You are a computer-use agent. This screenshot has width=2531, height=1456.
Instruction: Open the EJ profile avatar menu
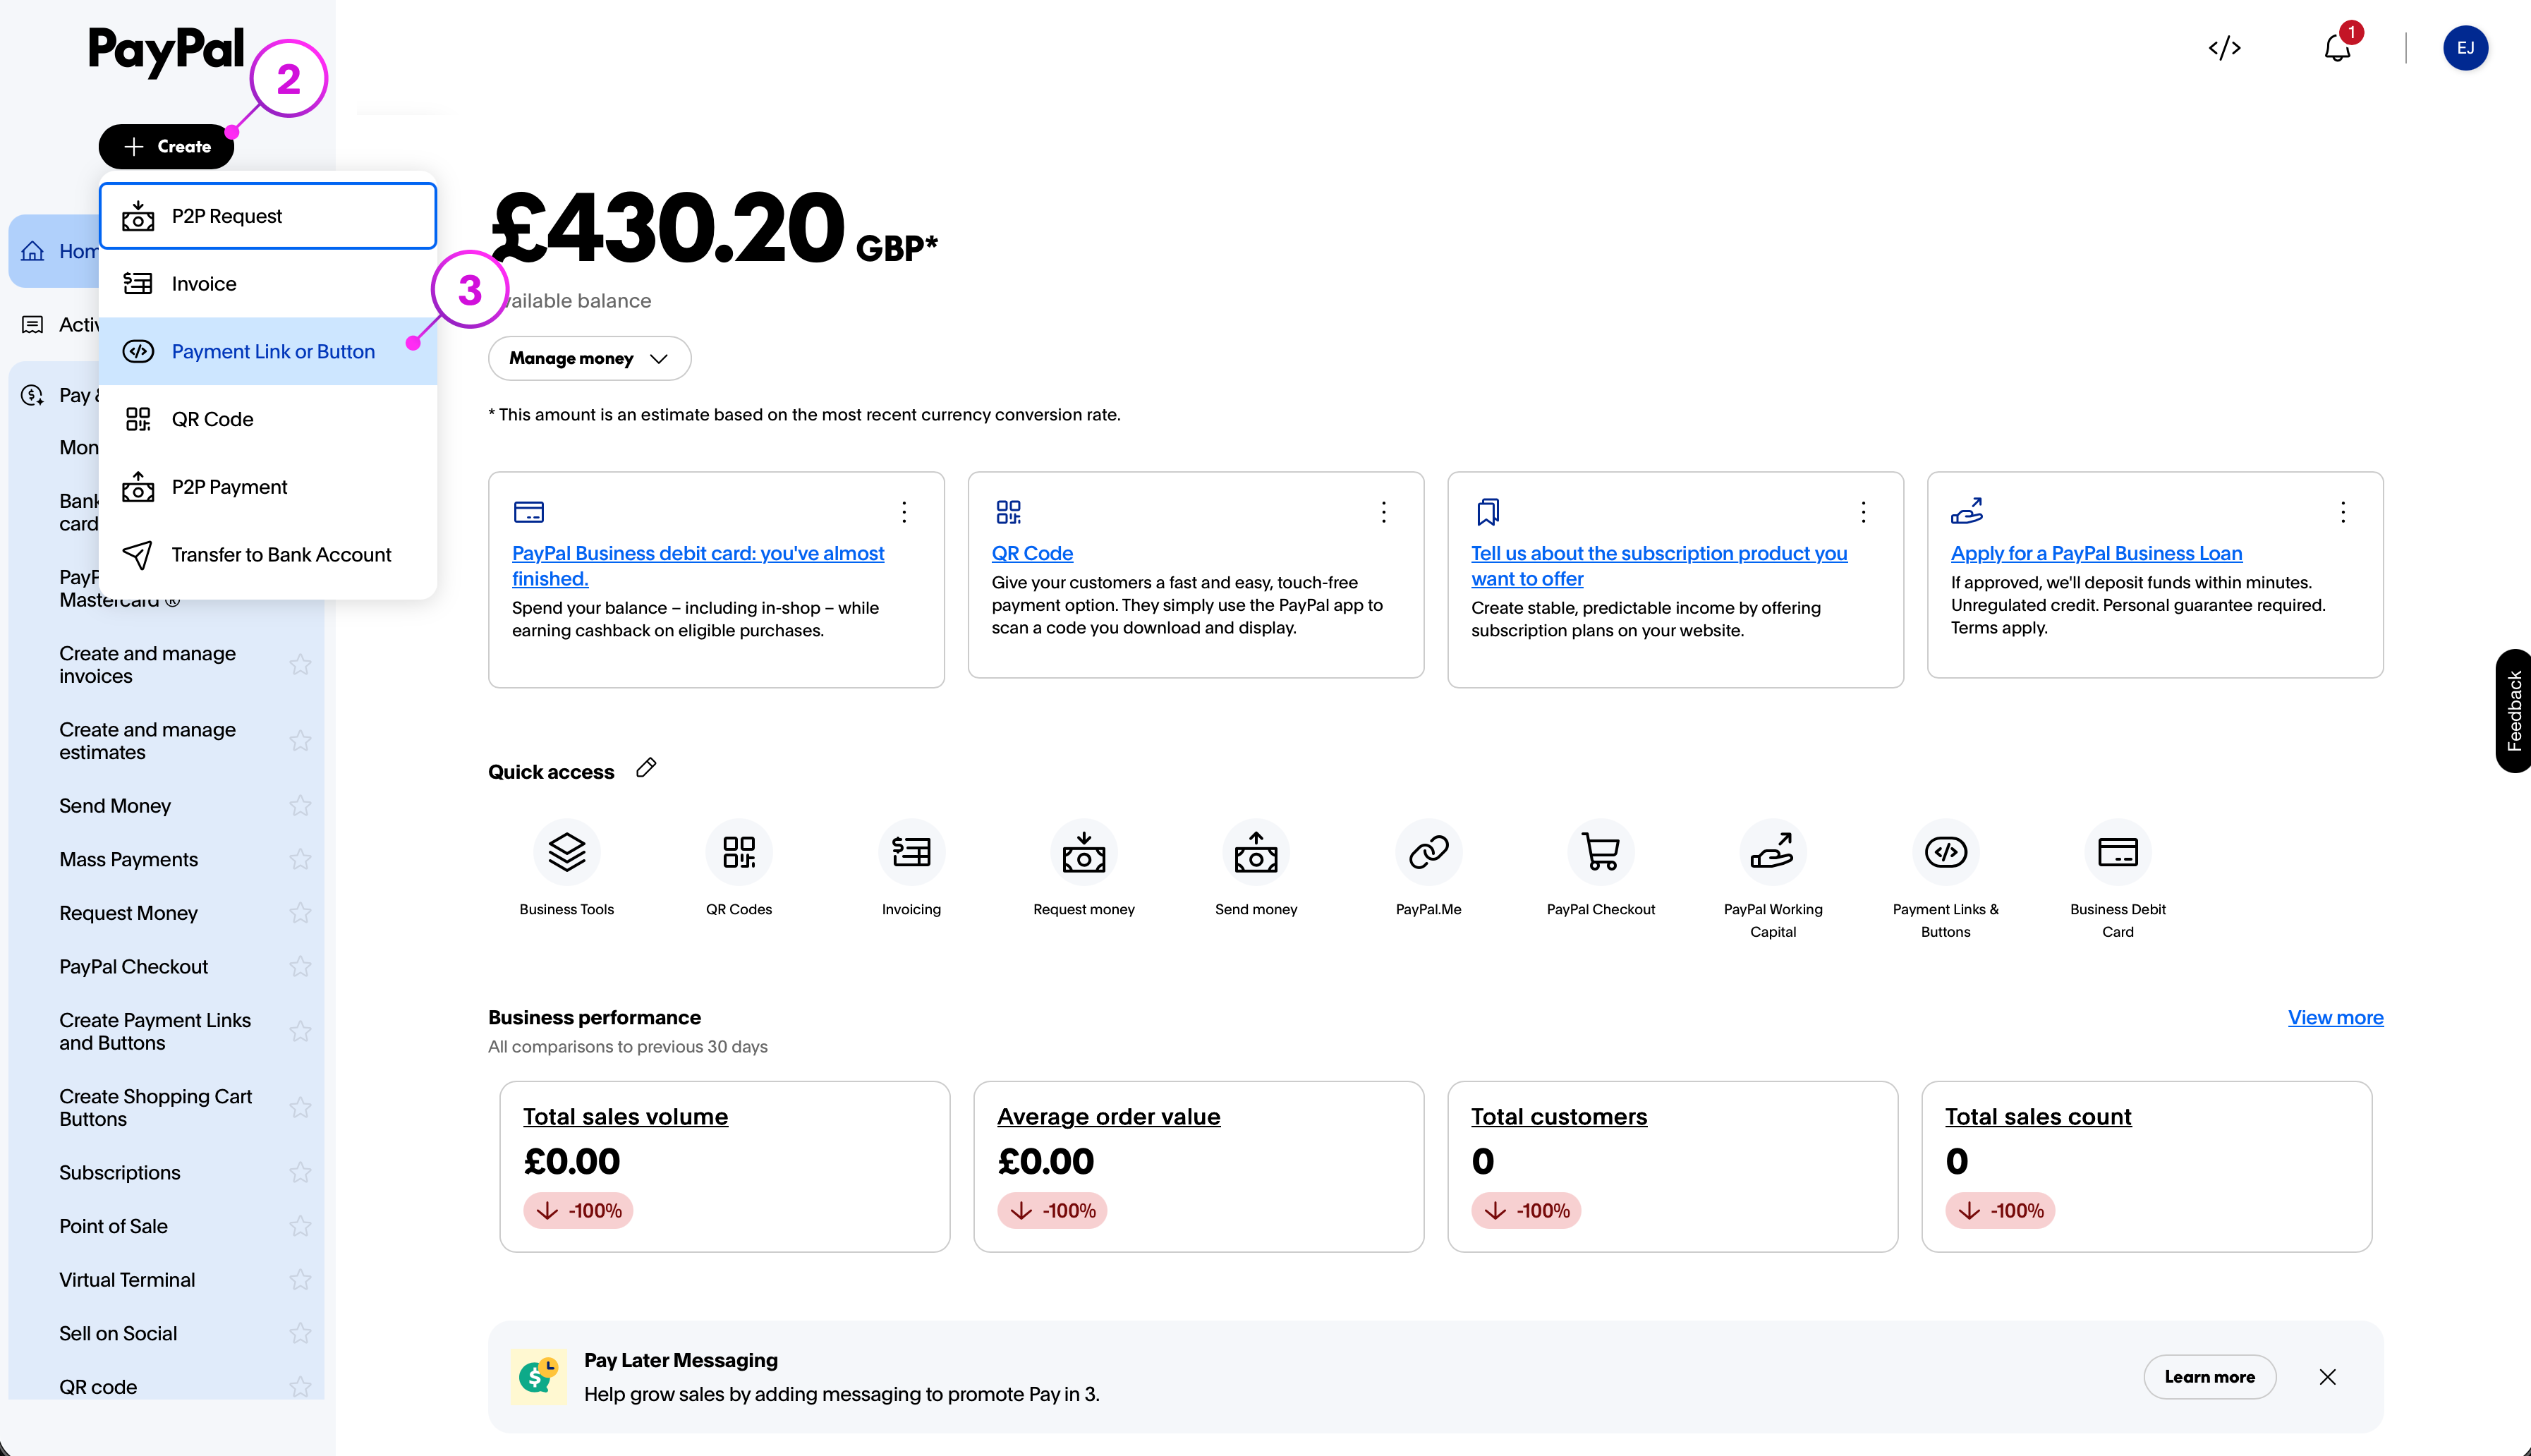click(x=2465, y=48)
